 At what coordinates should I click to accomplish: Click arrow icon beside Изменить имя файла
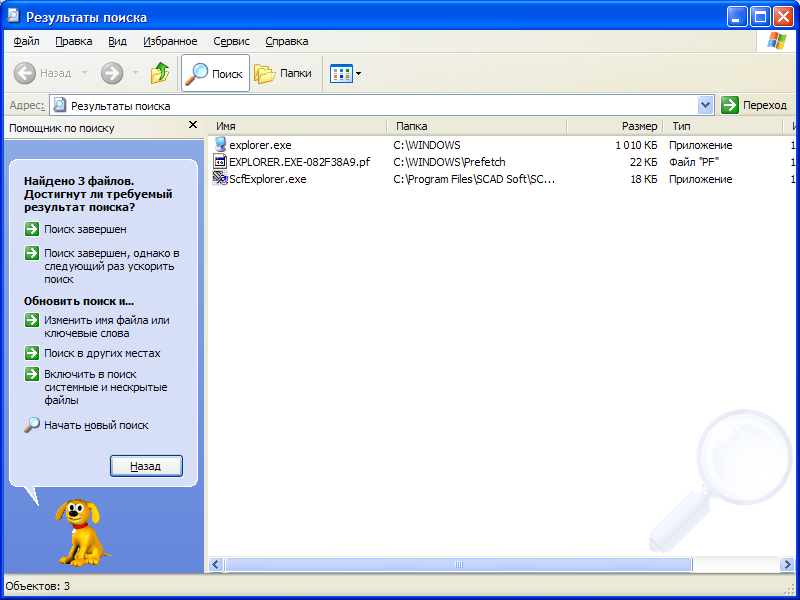(32, 320)
